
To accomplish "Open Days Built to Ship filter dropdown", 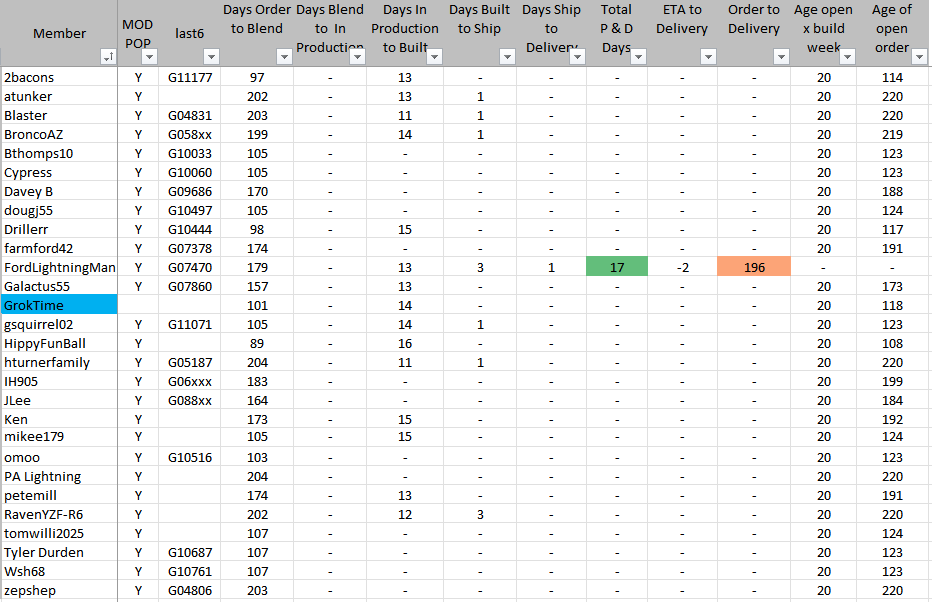I will 504,58.
